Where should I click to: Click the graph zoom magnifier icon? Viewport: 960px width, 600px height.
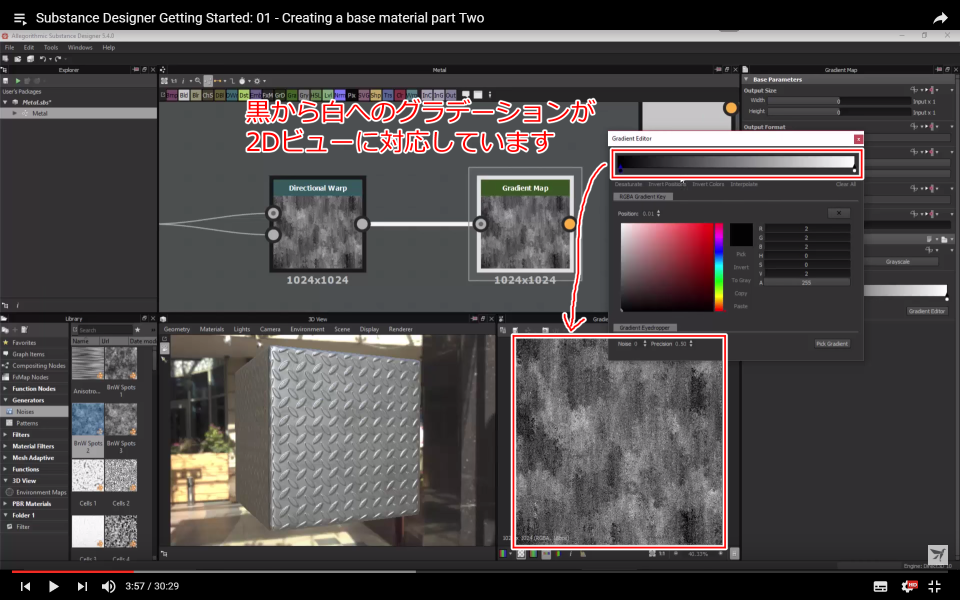tap(198, 81)
